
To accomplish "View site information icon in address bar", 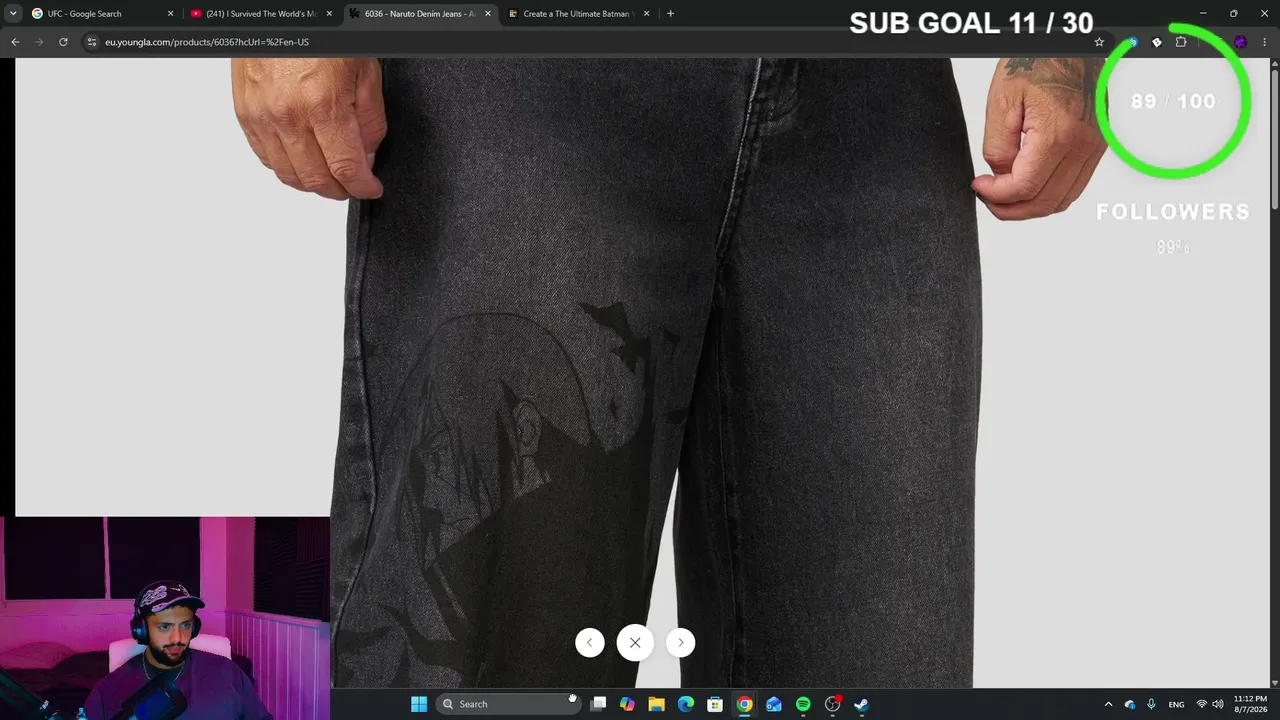I will [92, 42].
